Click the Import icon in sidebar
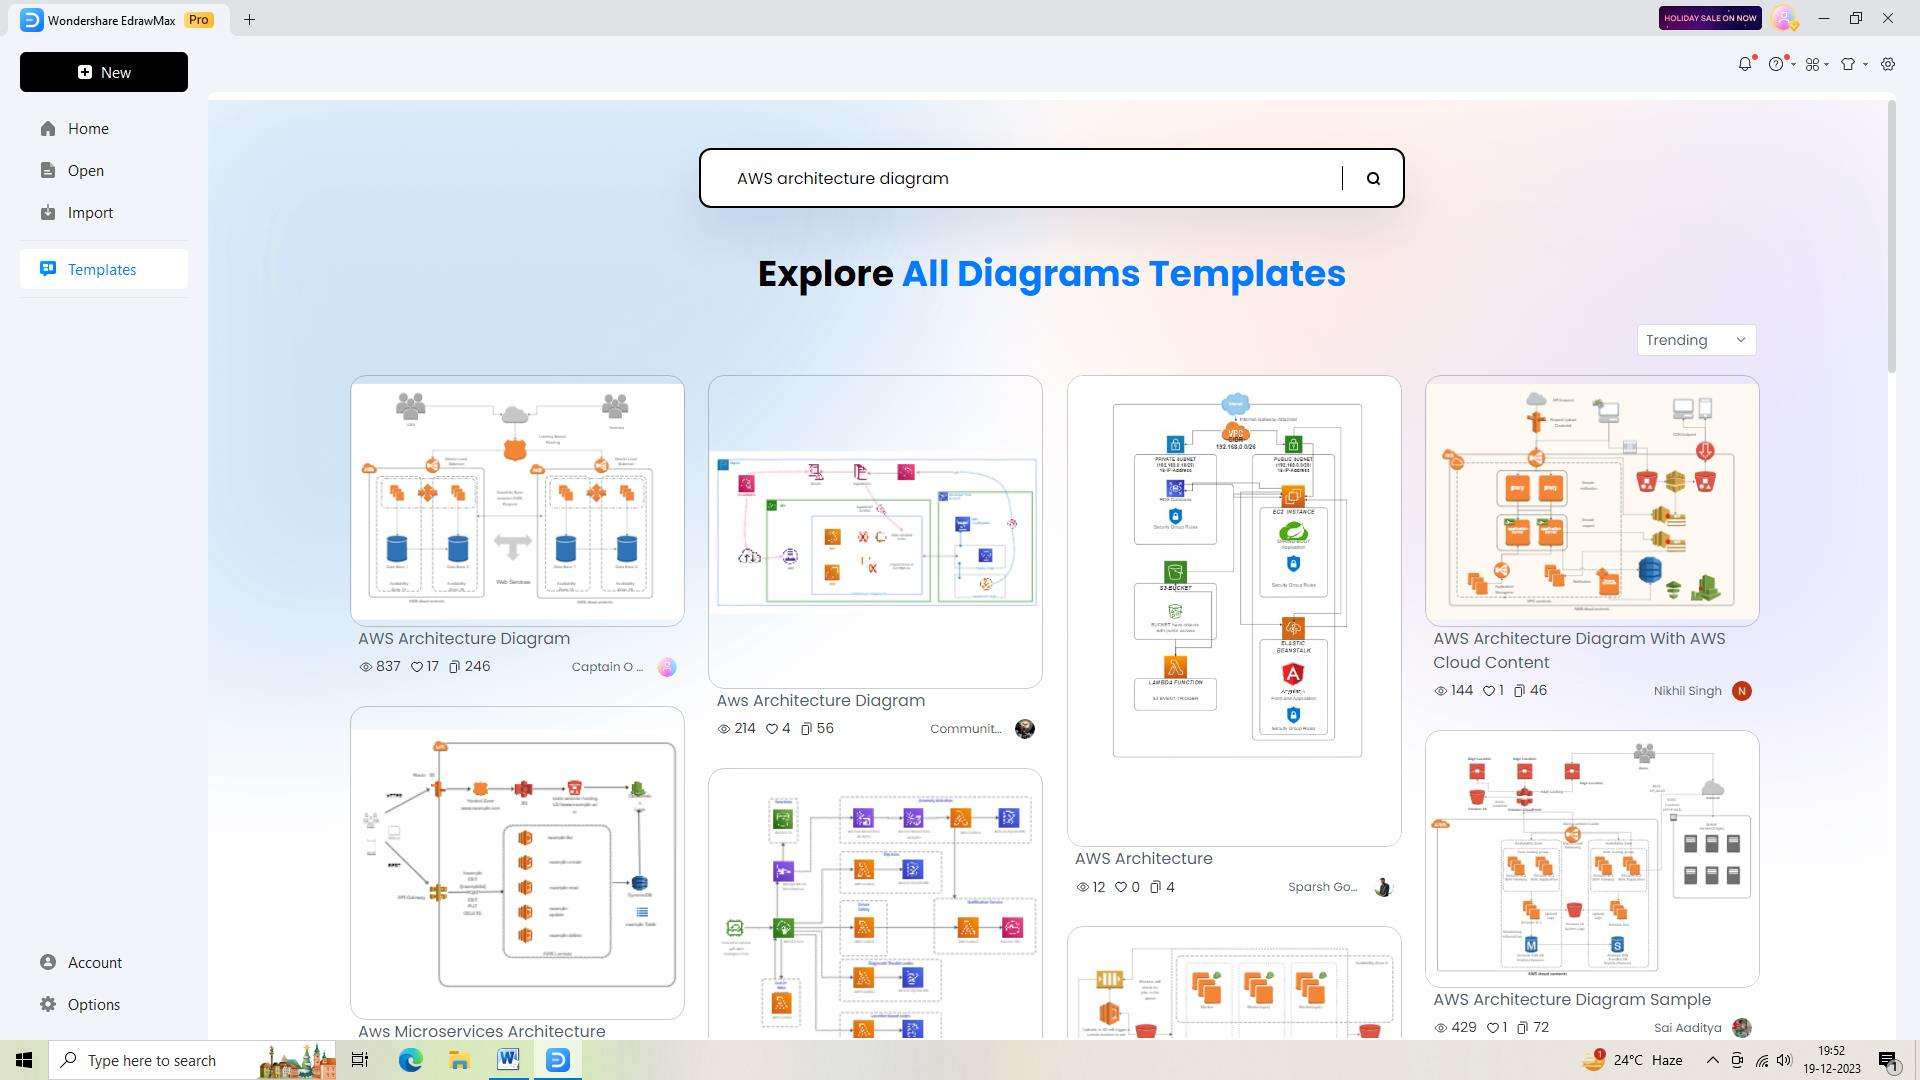 (x=49, y=212)
